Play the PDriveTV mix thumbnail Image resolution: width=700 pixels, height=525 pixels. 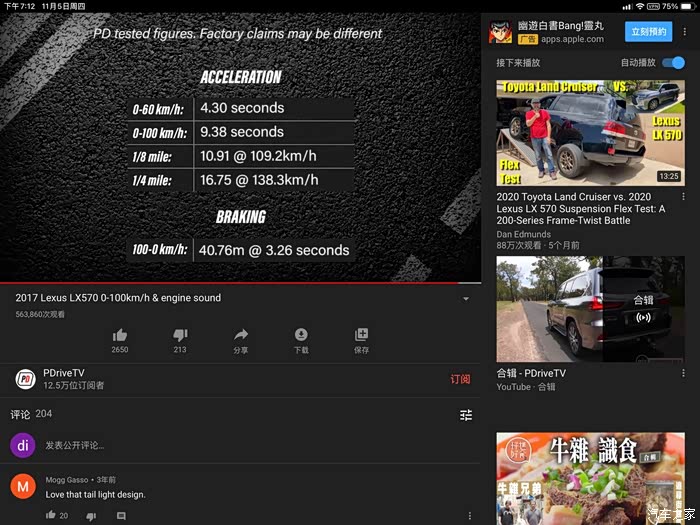[x=590, y=308]
